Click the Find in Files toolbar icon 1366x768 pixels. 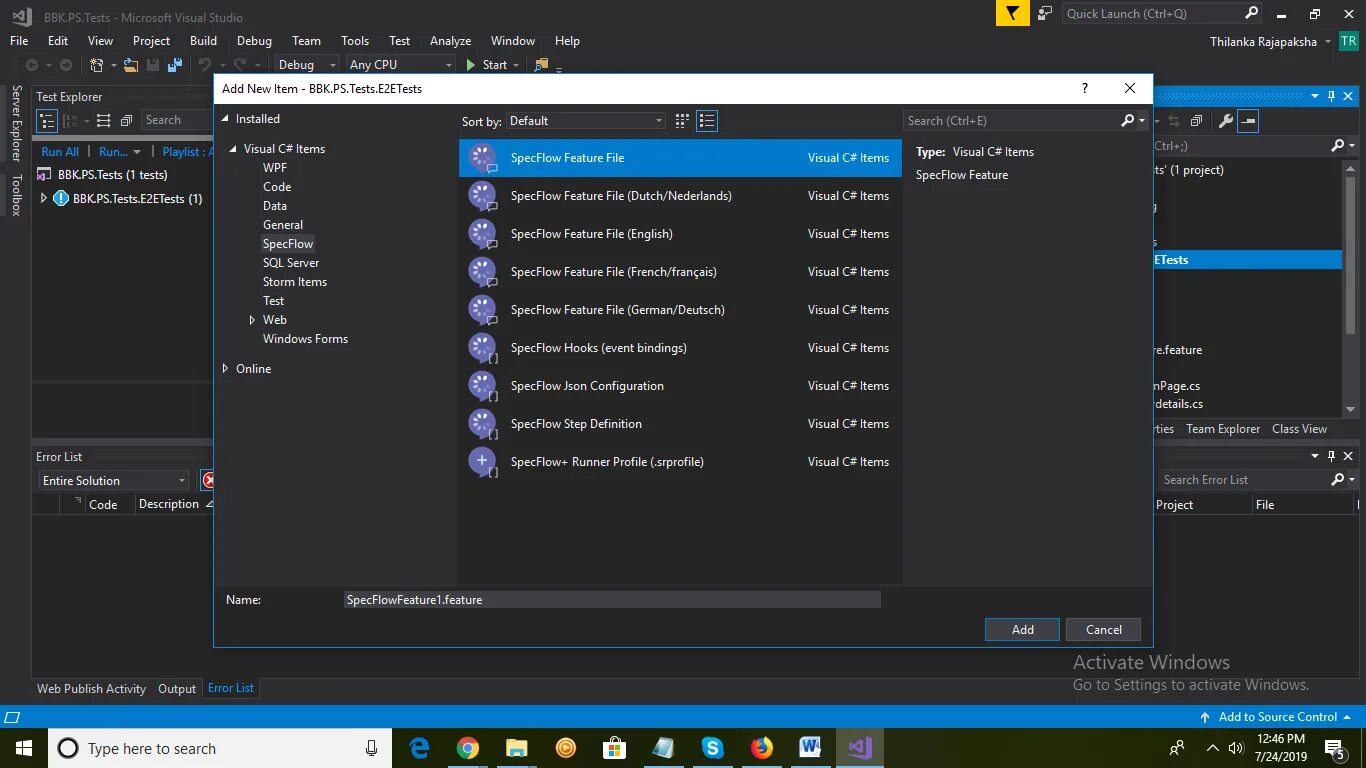coord(541,65)
